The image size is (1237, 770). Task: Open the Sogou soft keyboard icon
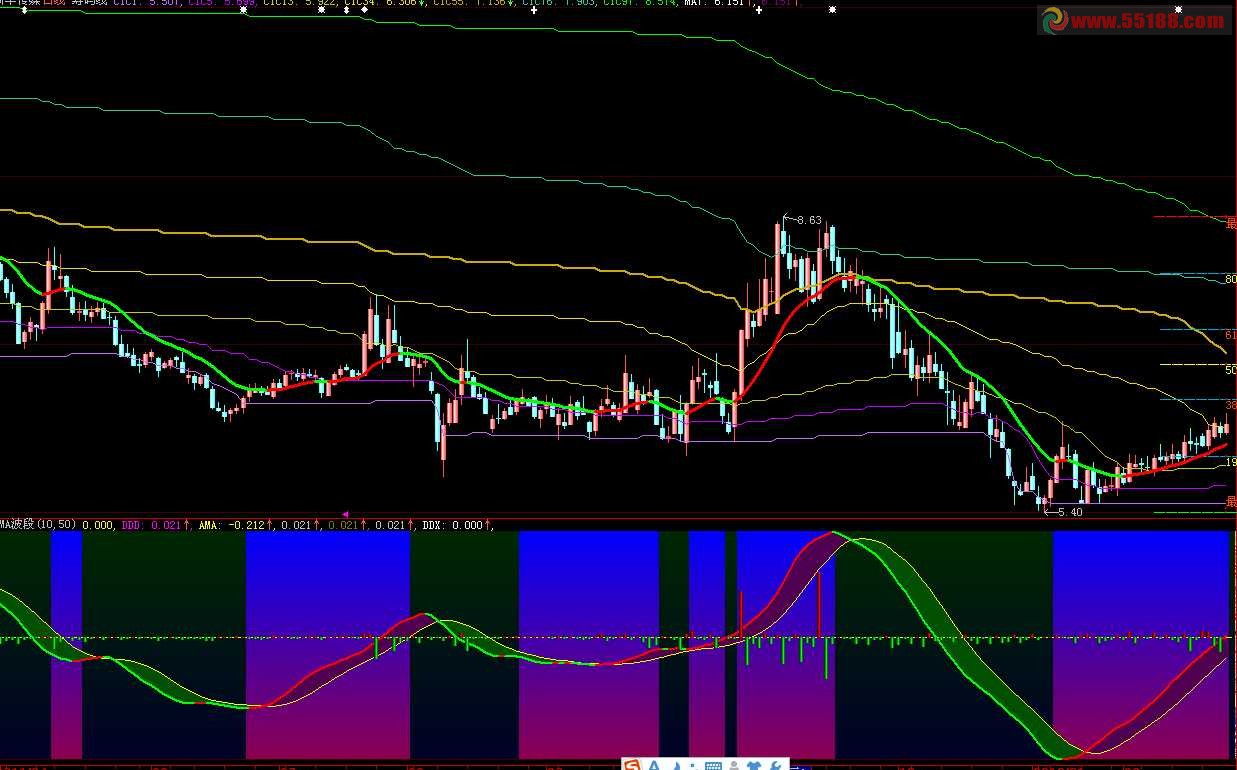713,766
